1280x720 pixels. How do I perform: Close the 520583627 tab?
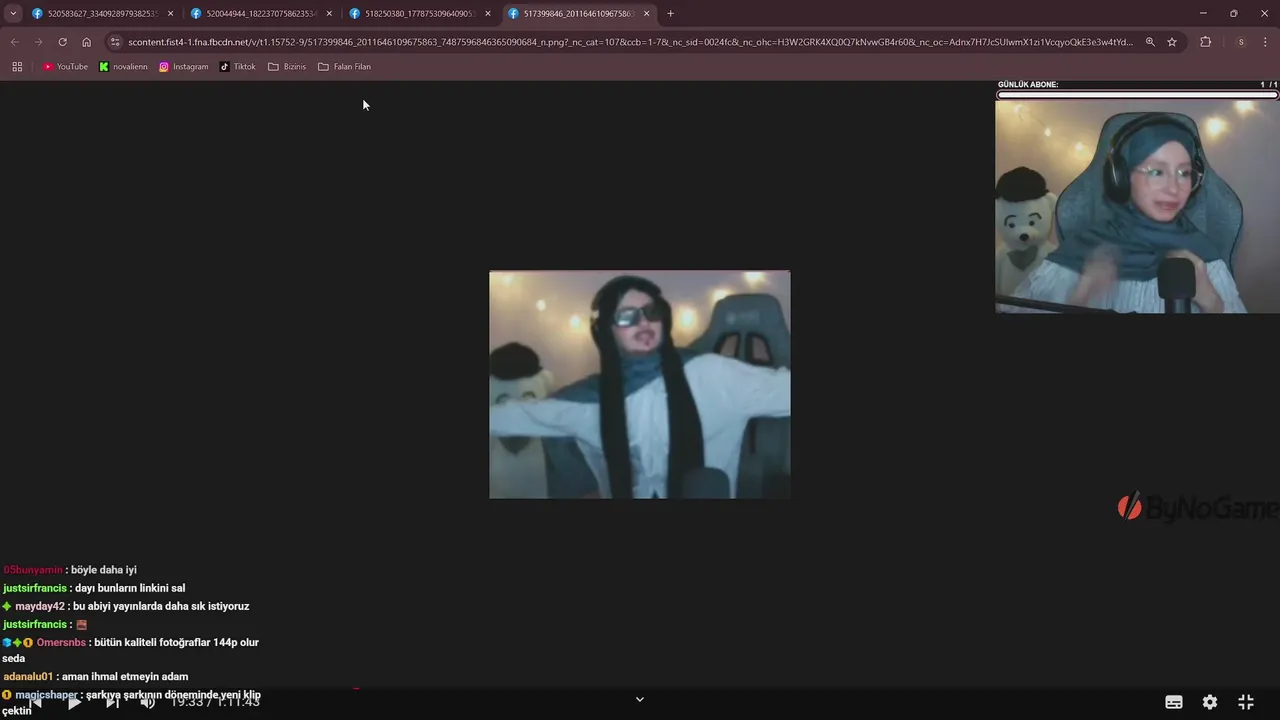coord(170,13)
